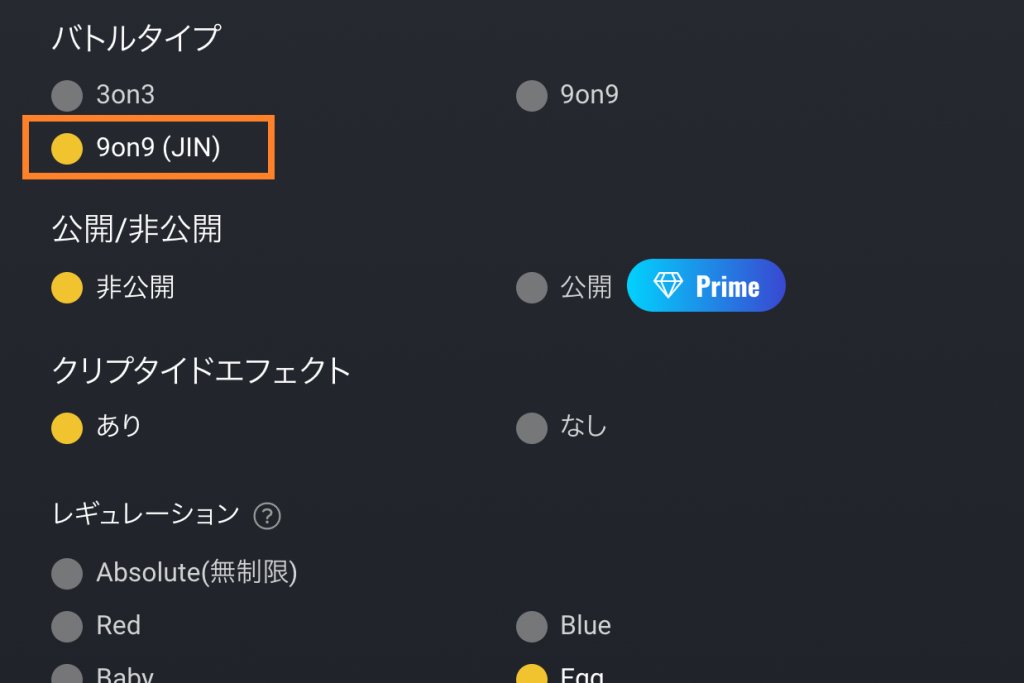The image size is (1024, 683).
Task: Select the 3on3 battle type radio button
Action: (67, 96)
